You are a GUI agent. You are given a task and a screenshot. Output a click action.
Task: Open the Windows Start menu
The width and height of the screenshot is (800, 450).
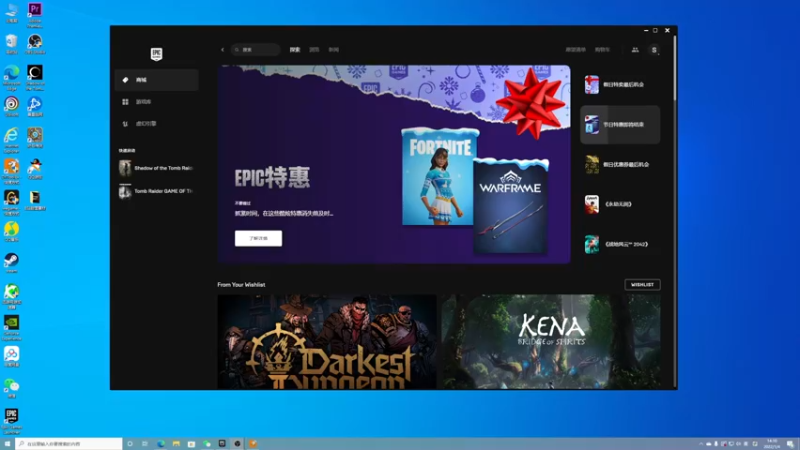[7, 444]
